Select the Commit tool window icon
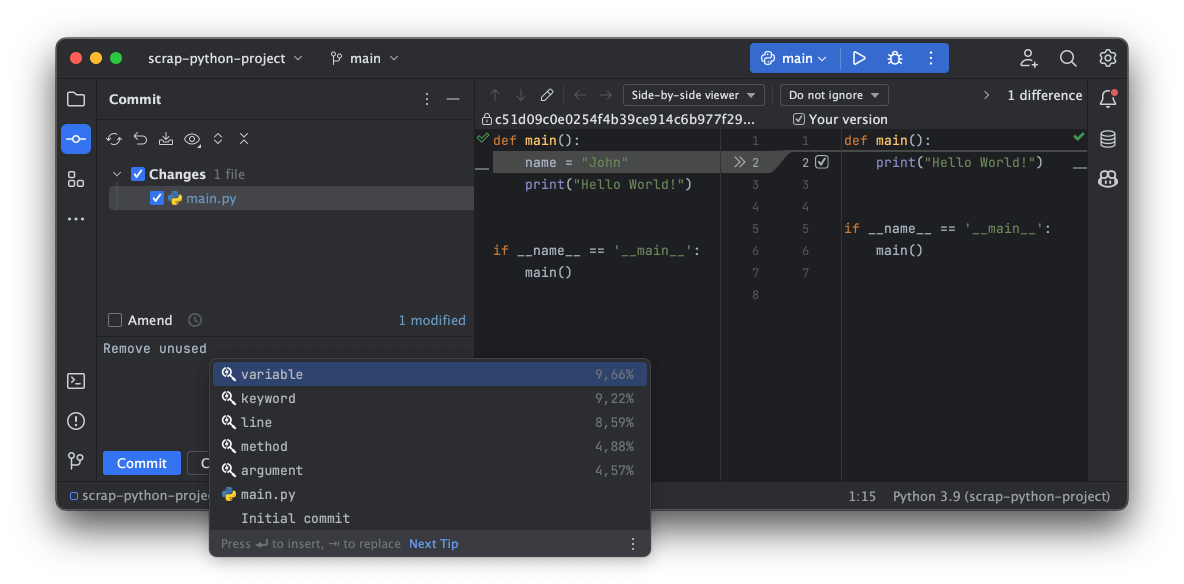 click(76, 139)
